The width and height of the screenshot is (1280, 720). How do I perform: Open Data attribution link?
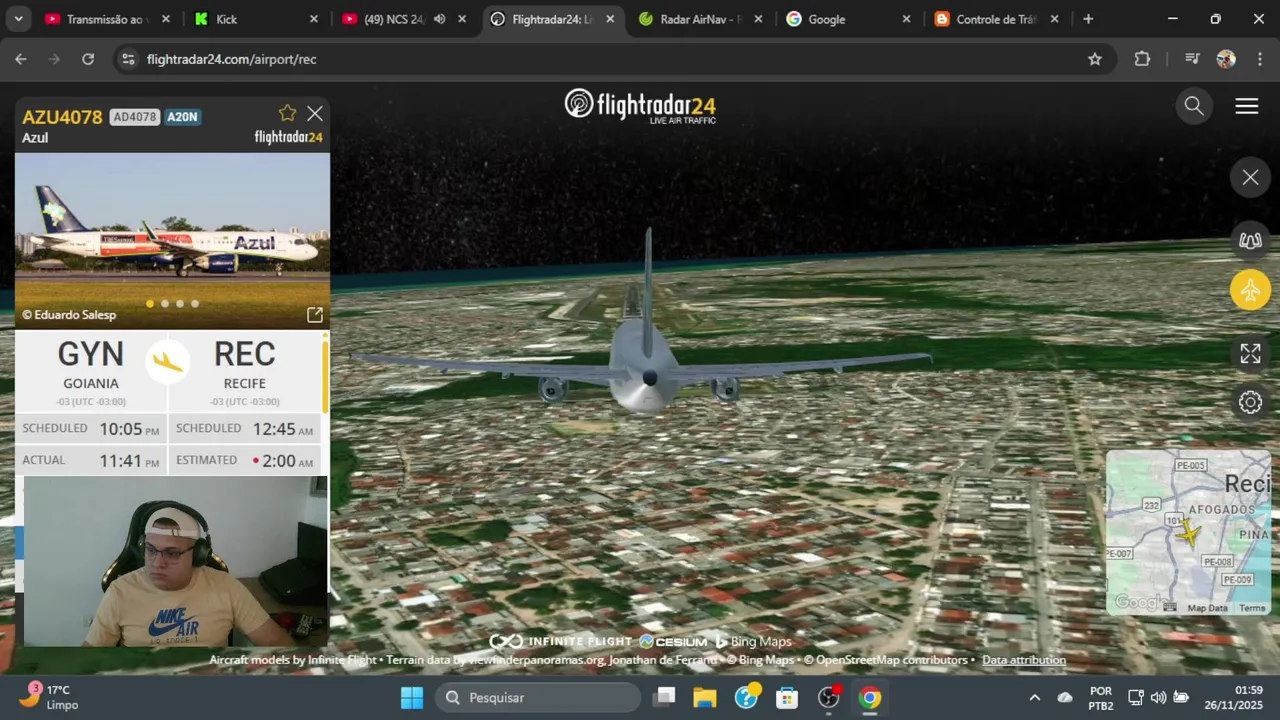pyautogui.click(x=1024, y=660)
